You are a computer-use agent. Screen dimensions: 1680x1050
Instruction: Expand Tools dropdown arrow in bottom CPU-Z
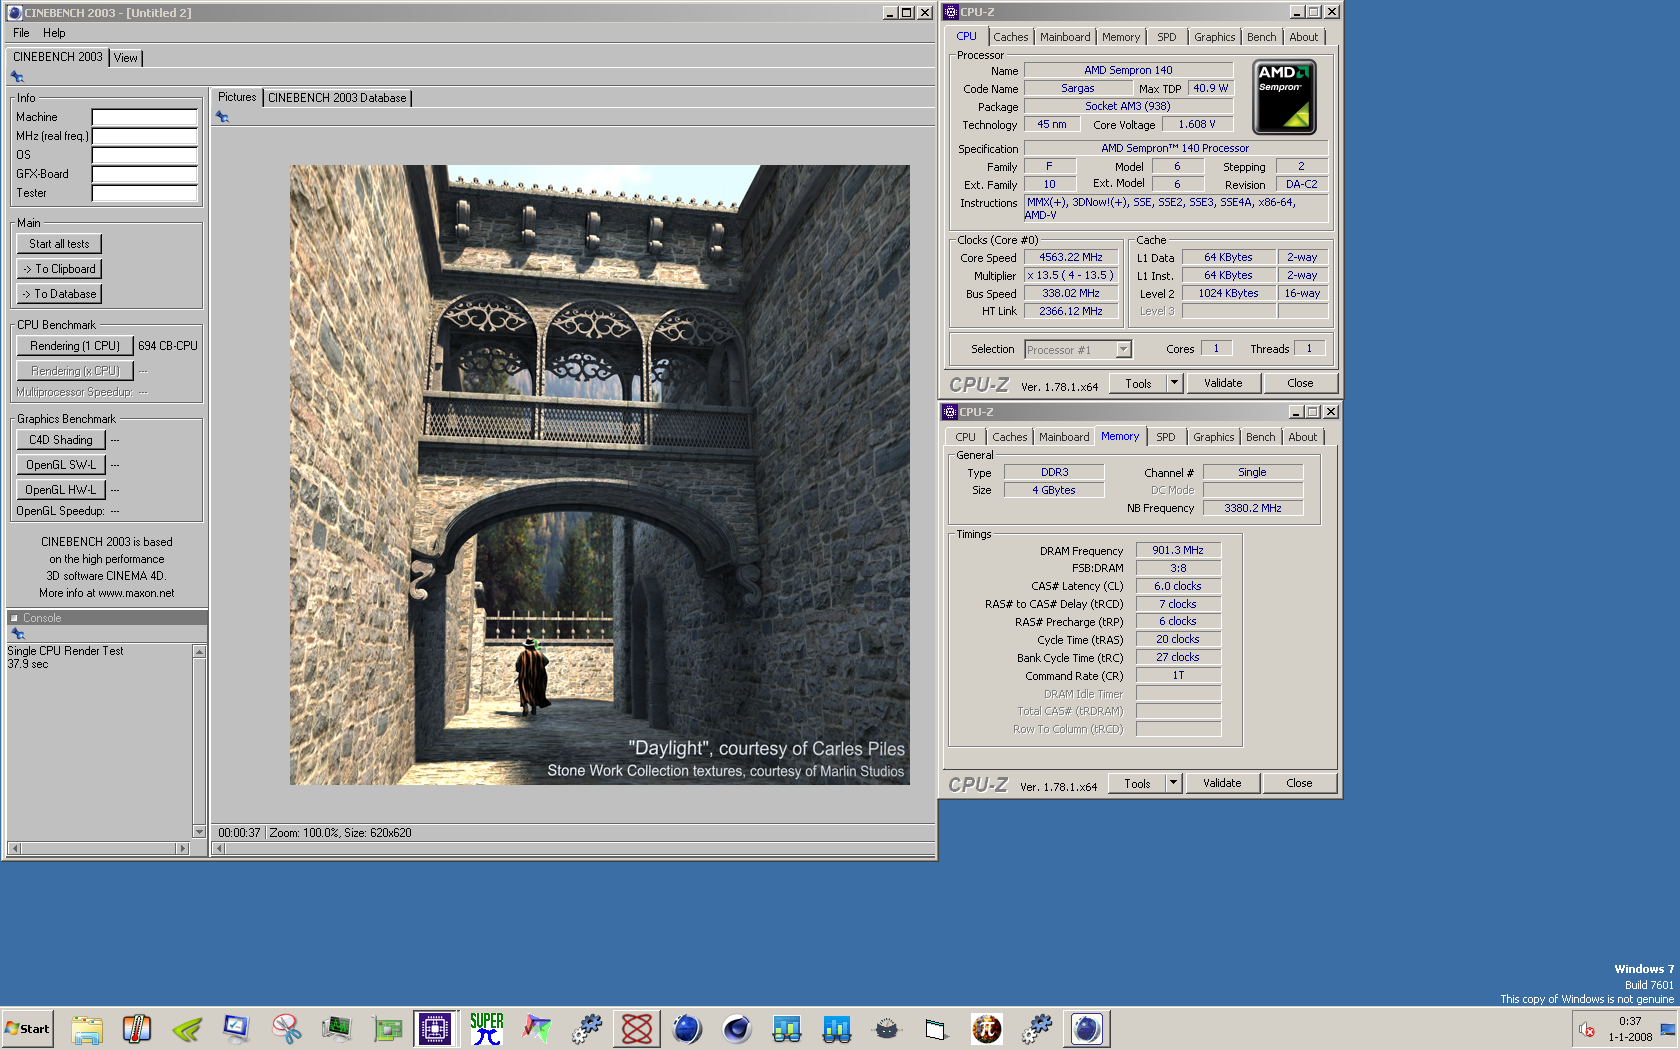1174,783
